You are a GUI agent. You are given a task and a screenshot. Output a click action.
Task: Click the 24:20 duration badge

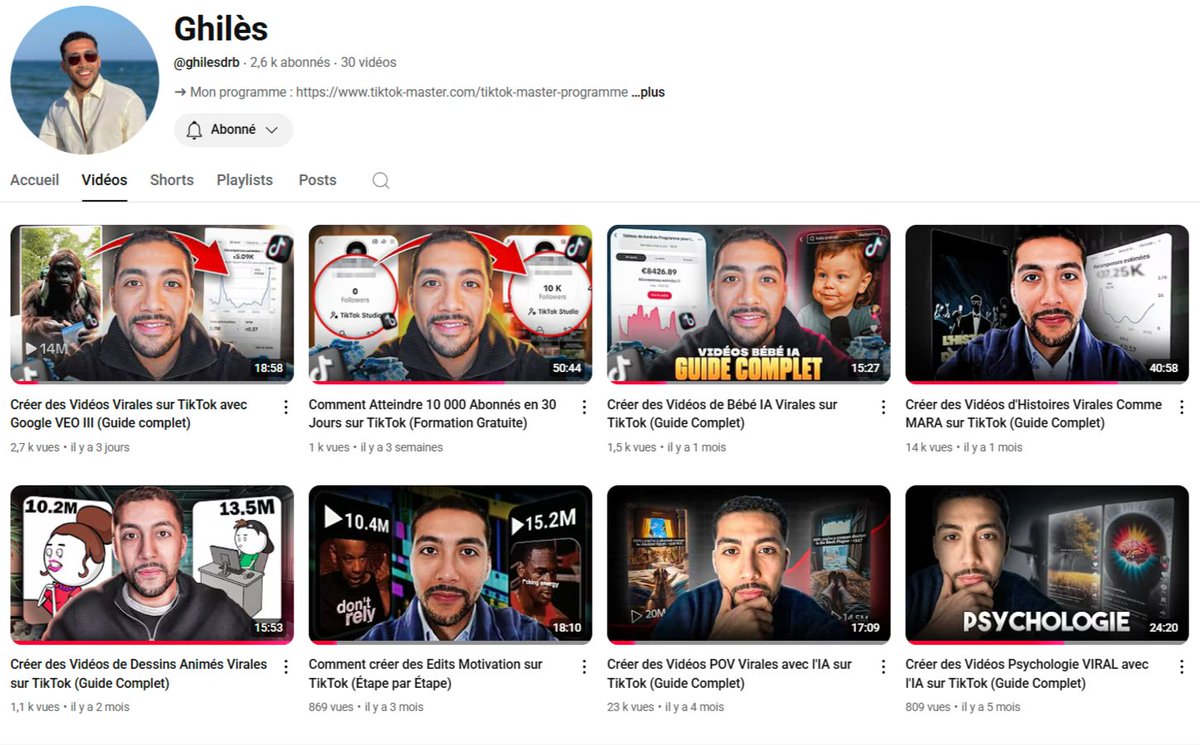tap(1163, 628)
